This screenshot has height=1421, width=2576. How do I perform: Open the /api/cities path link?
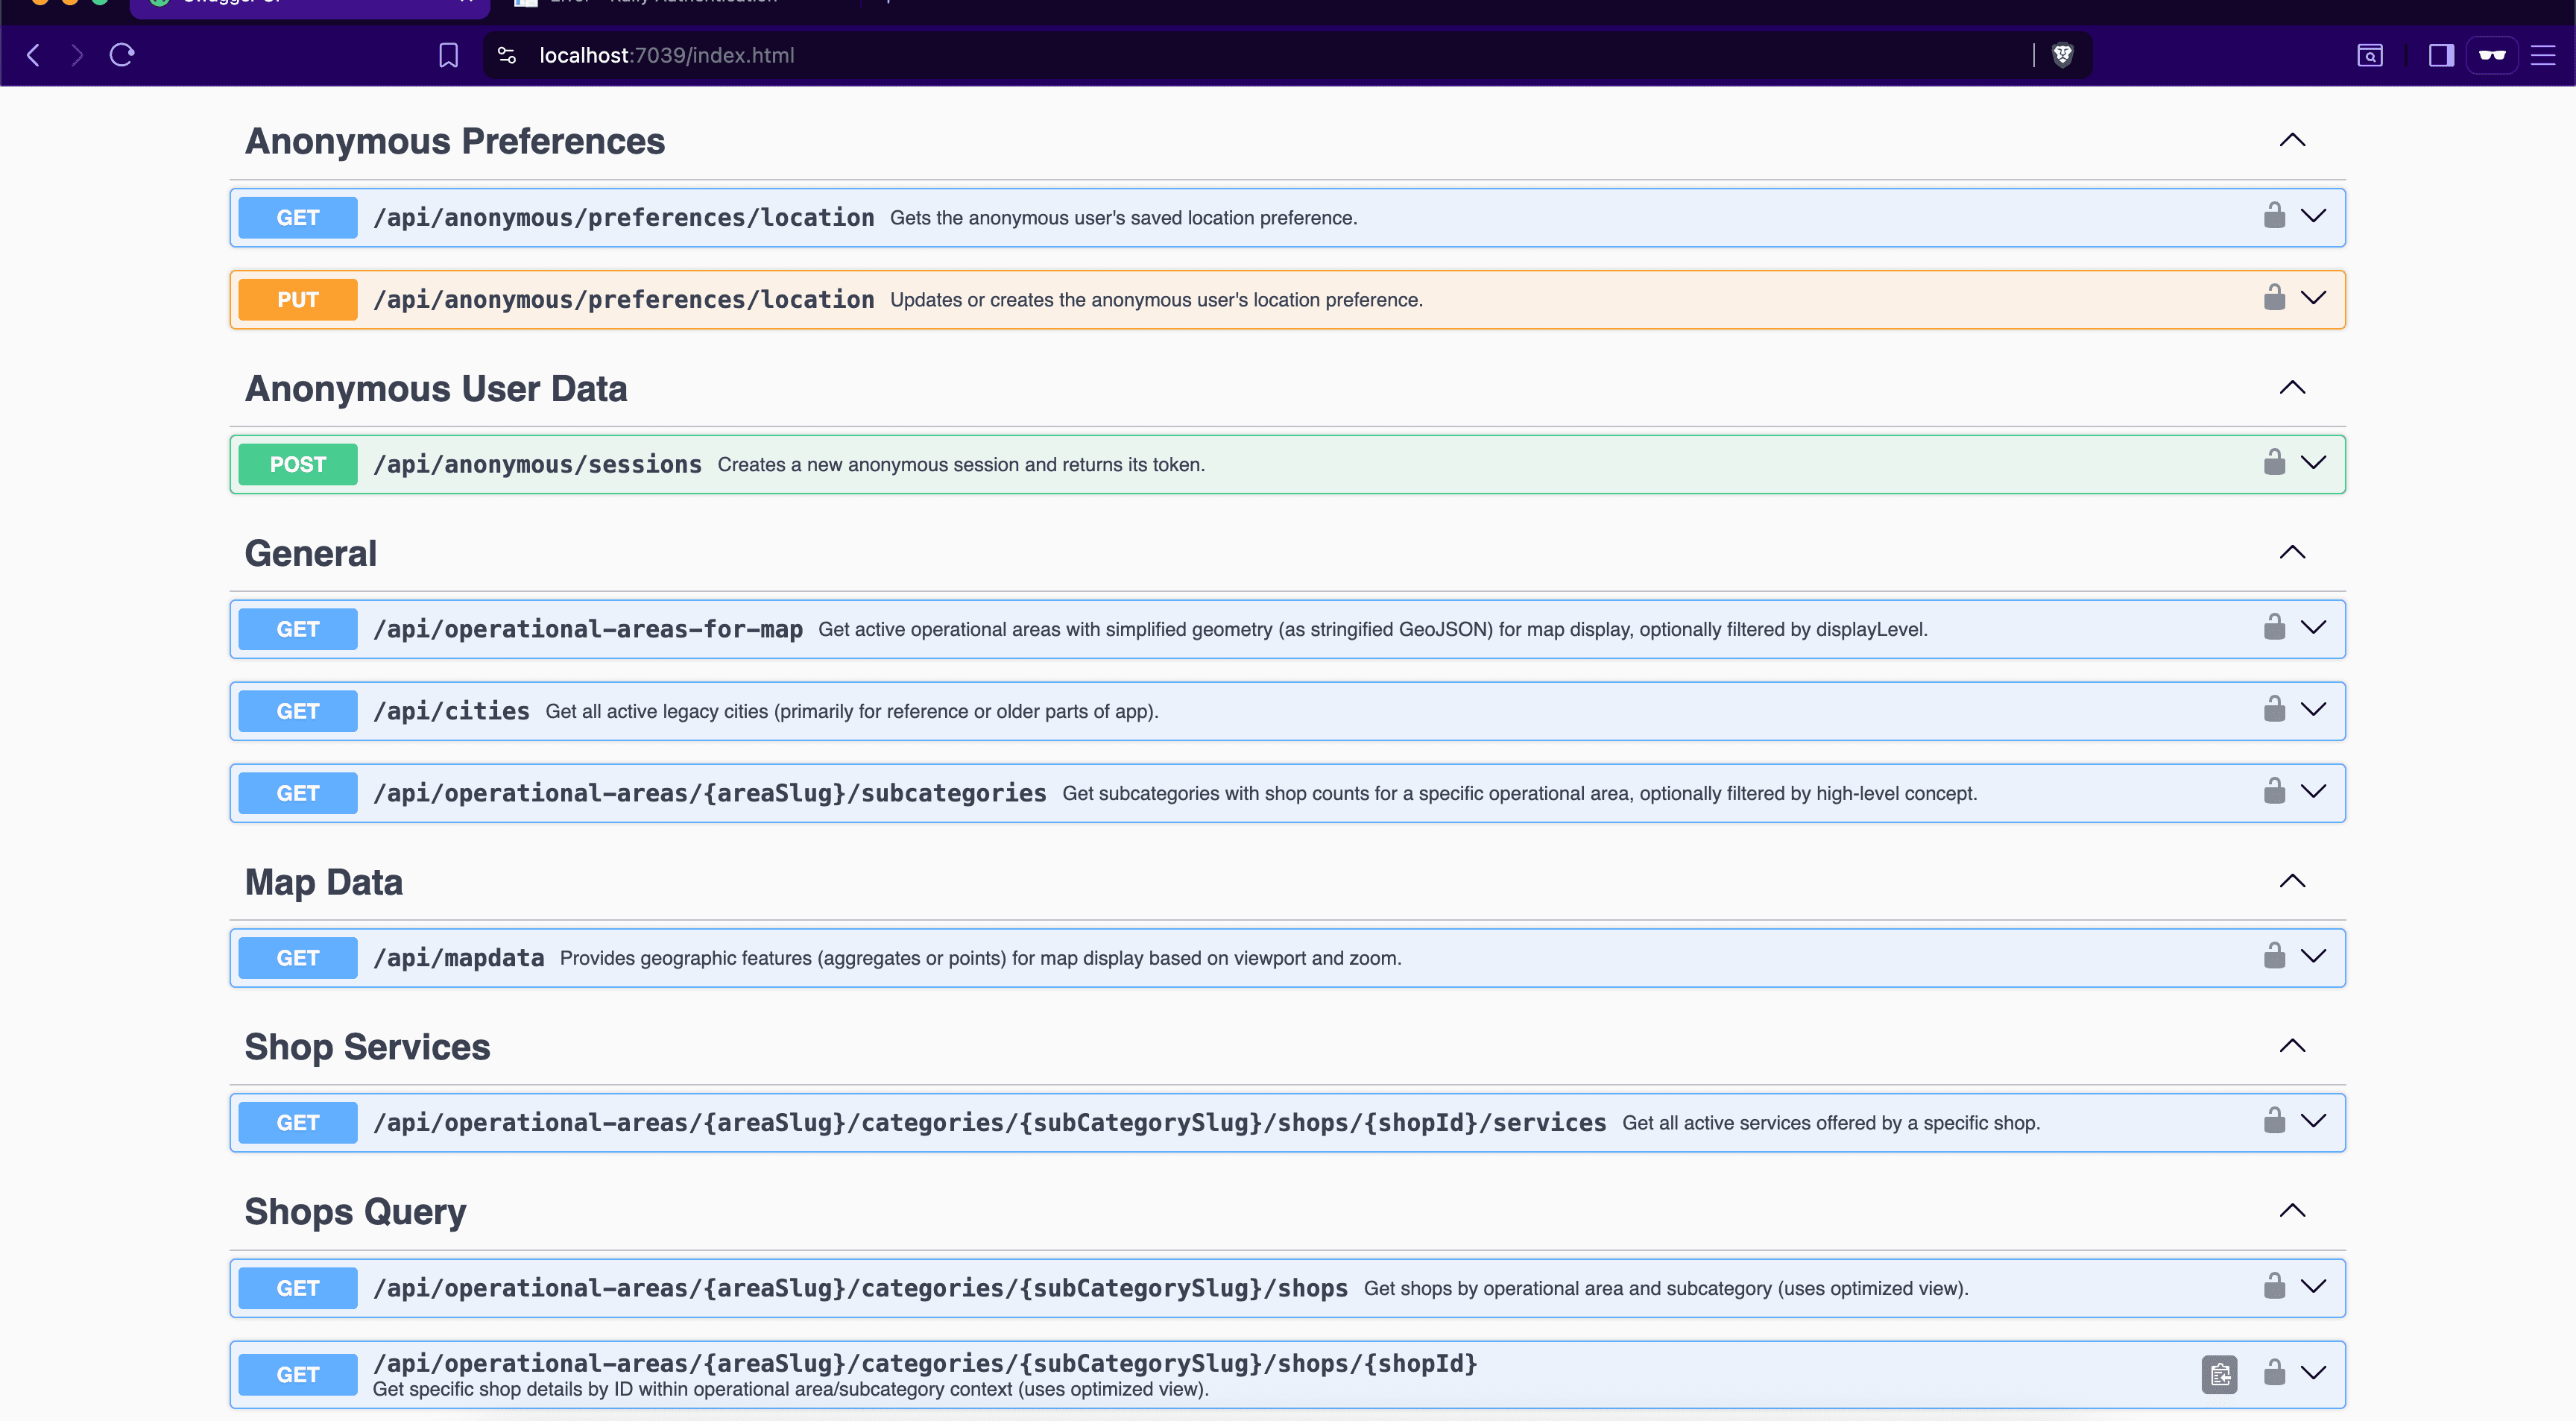[451, 711]
